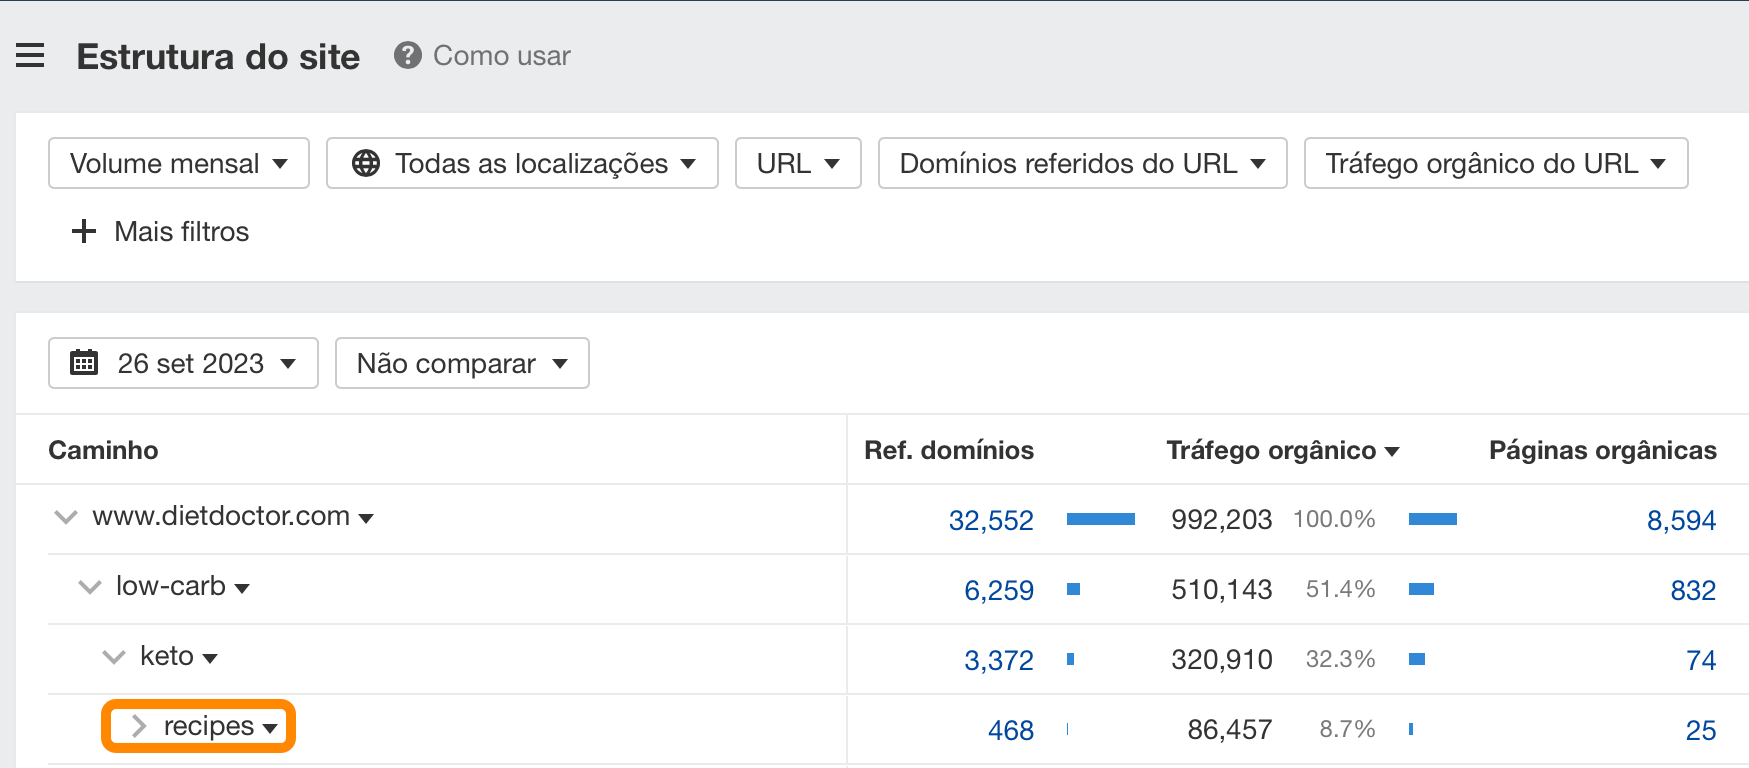Viewport: 1749px width, 768px height.
Task: Open the hamburger menu icon
Action: click(30, 56)
